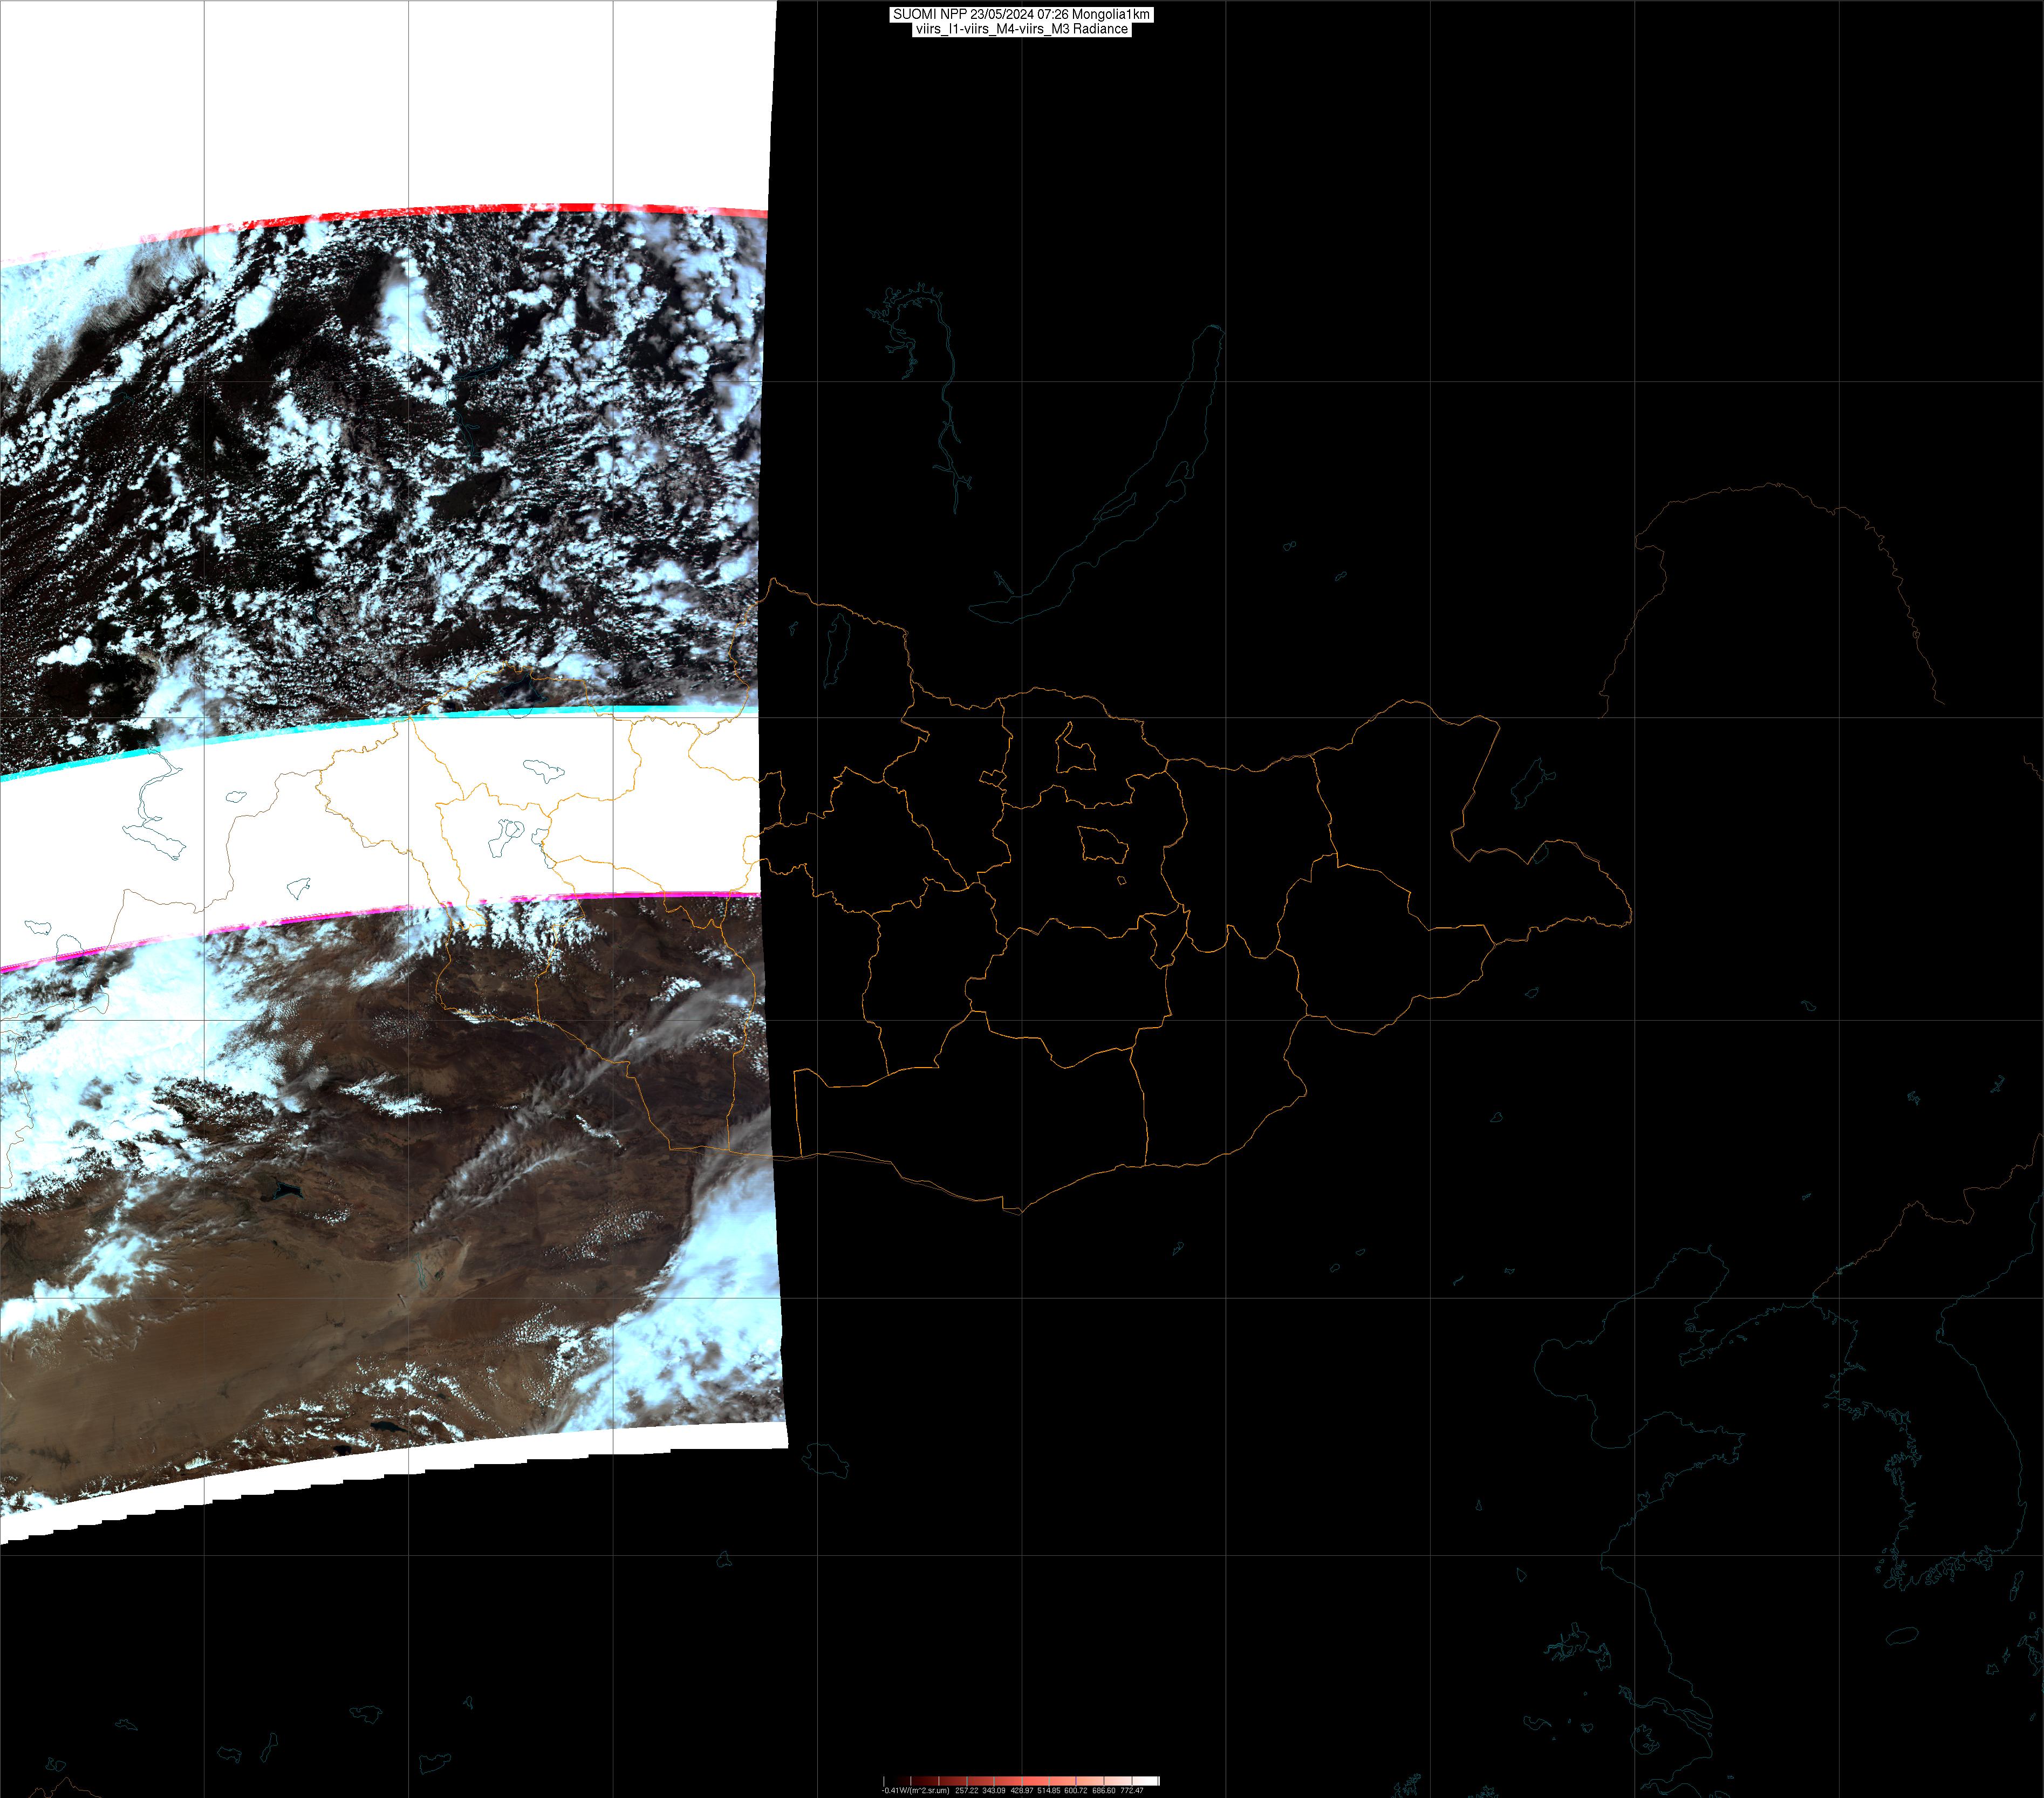
Task: Click the 428.97 value on the colorbar
Action: coord(1022,1791)
